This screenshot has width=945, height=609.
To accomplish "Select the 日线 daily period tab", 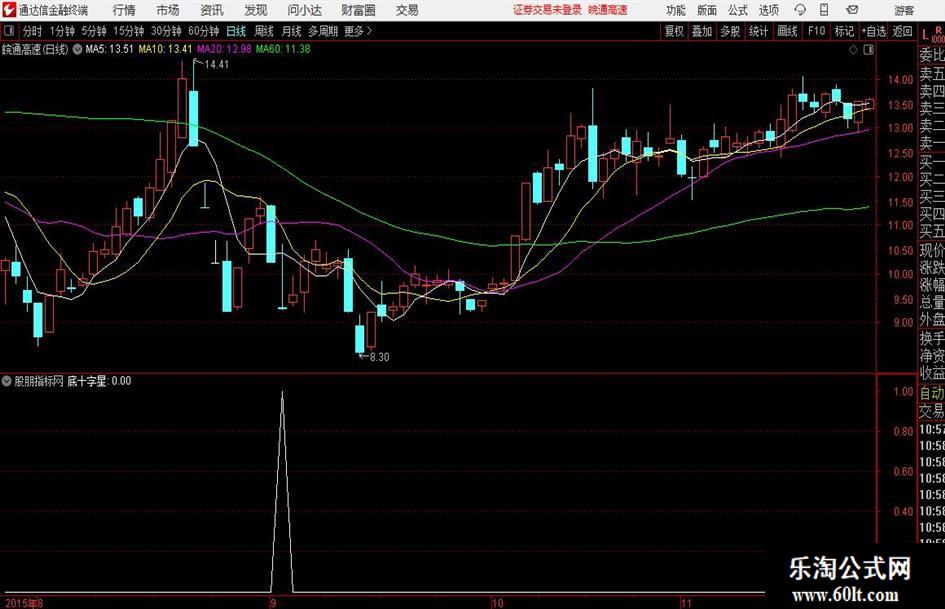I will (236, 31).
